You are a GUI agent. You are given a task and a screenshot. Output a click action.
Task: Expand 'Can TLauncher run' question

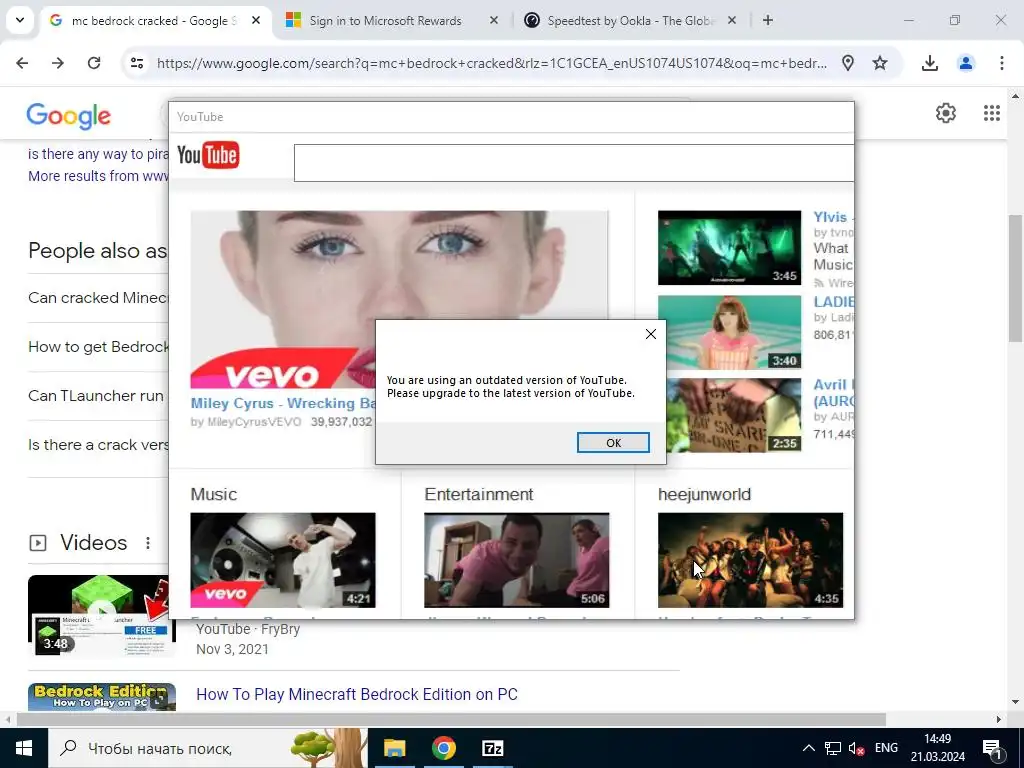[x=98, y=396]
